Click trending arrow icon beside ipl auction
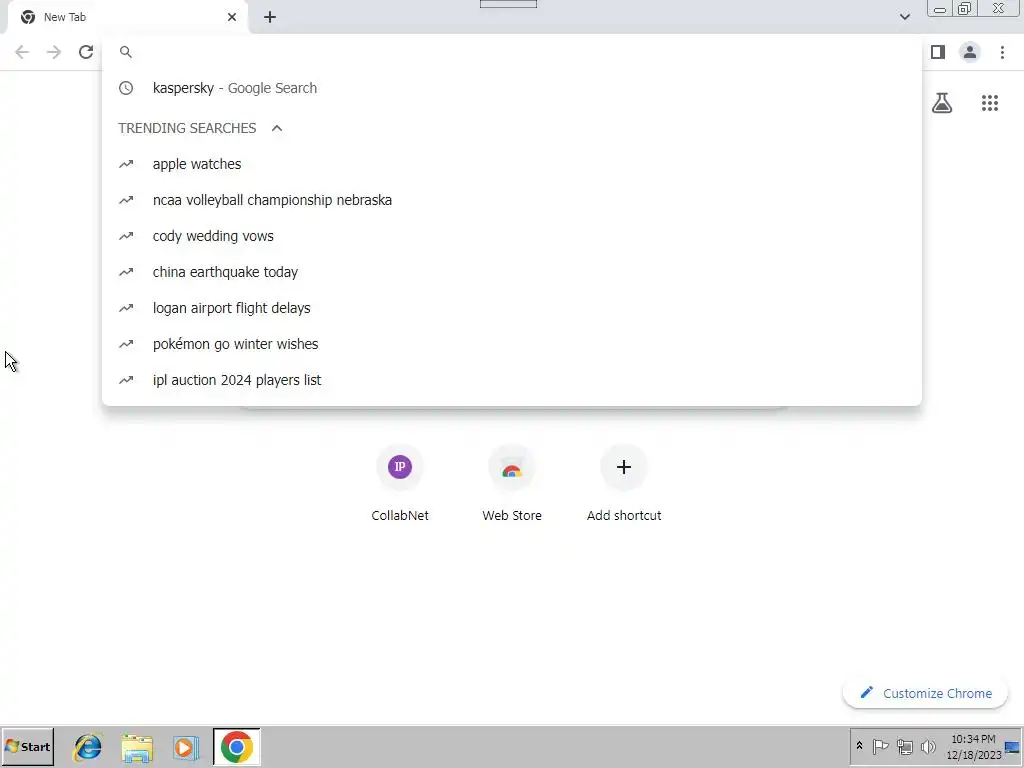 tap(126, 379)
